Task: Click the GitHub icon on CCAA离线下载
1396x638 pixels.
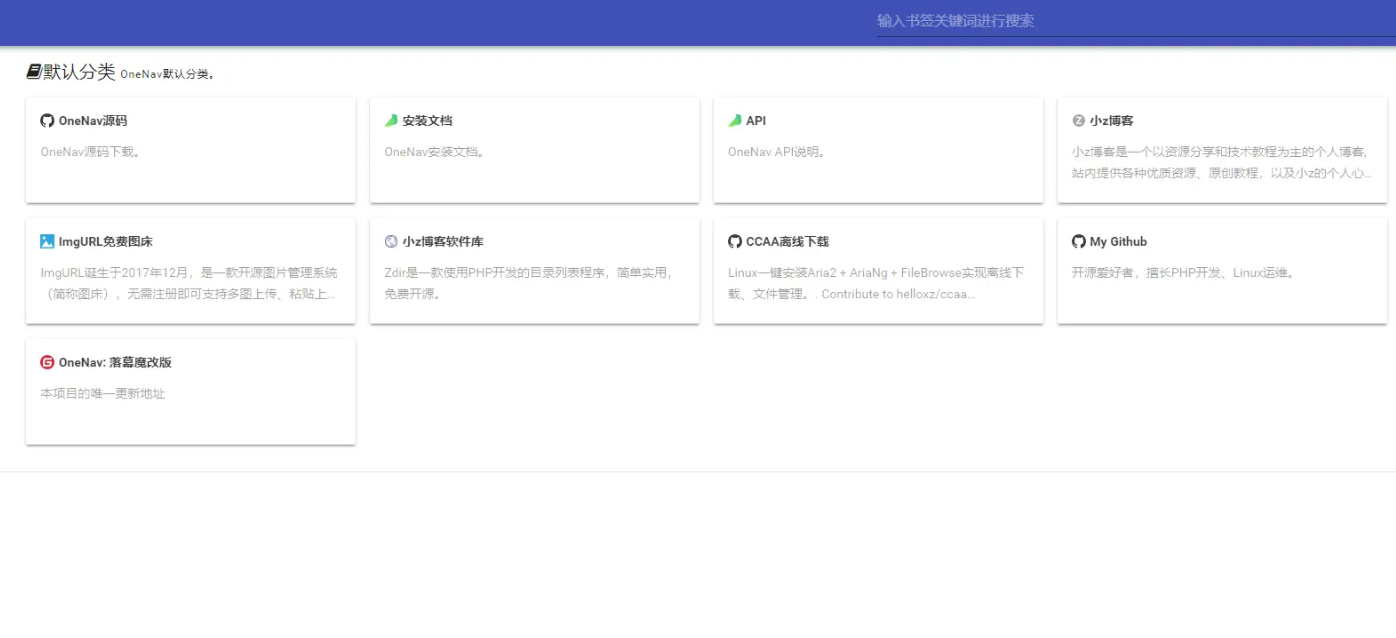Action: (x=735, y=241)
